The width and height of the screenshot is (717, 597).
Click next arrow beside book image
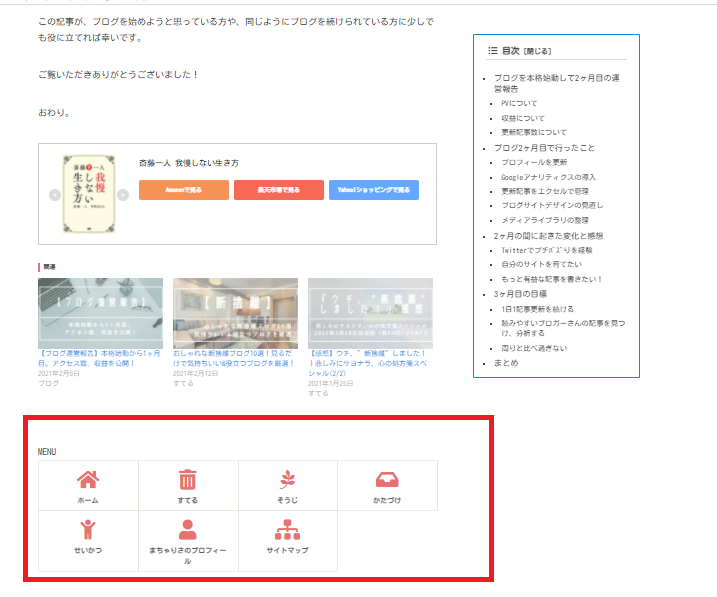[123, 195]
